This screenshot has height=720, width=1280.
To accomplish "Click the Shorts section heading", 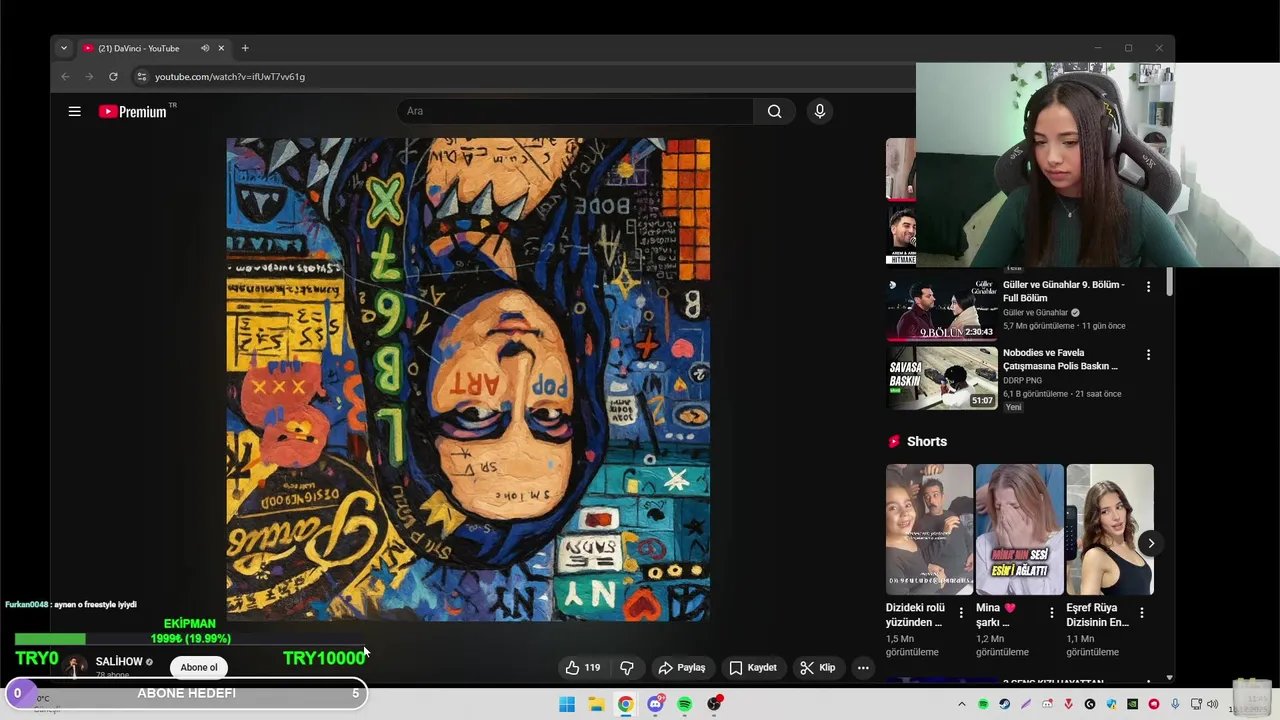I will pyautogui.click(x=927, y=441).
